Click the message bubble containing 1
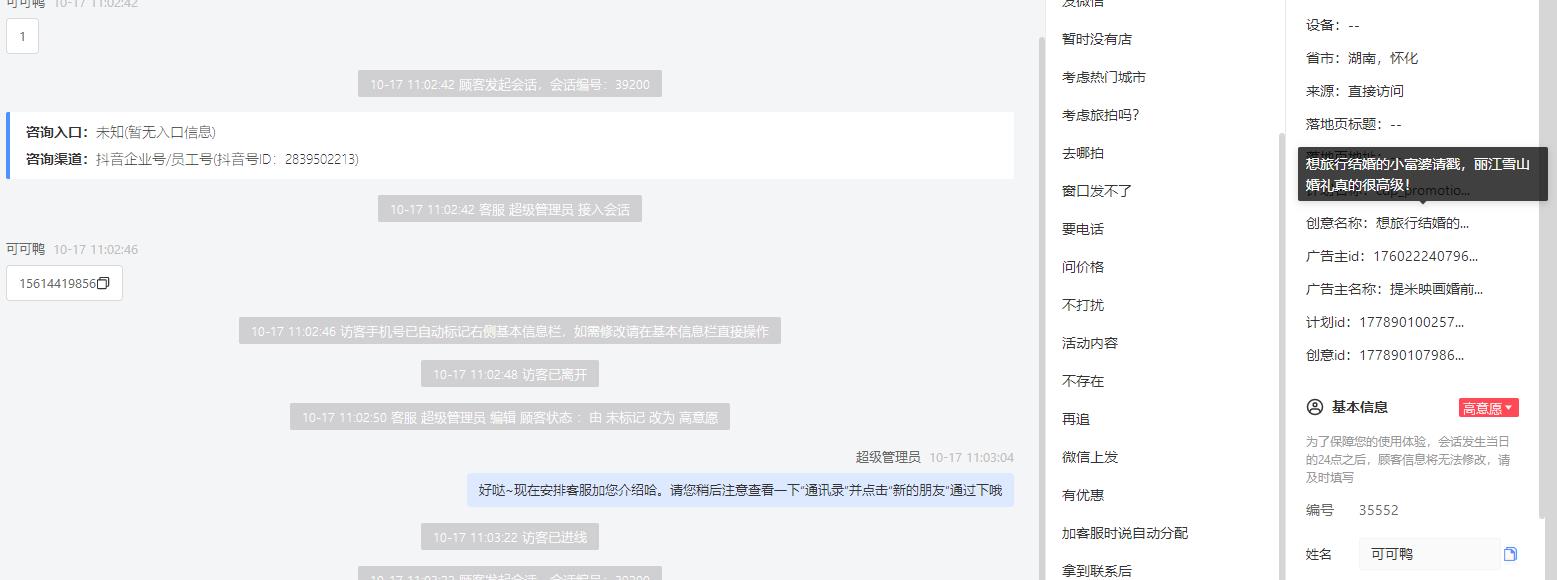The width and height of the screenshot is (1557, 580). [x=22, y=37]
